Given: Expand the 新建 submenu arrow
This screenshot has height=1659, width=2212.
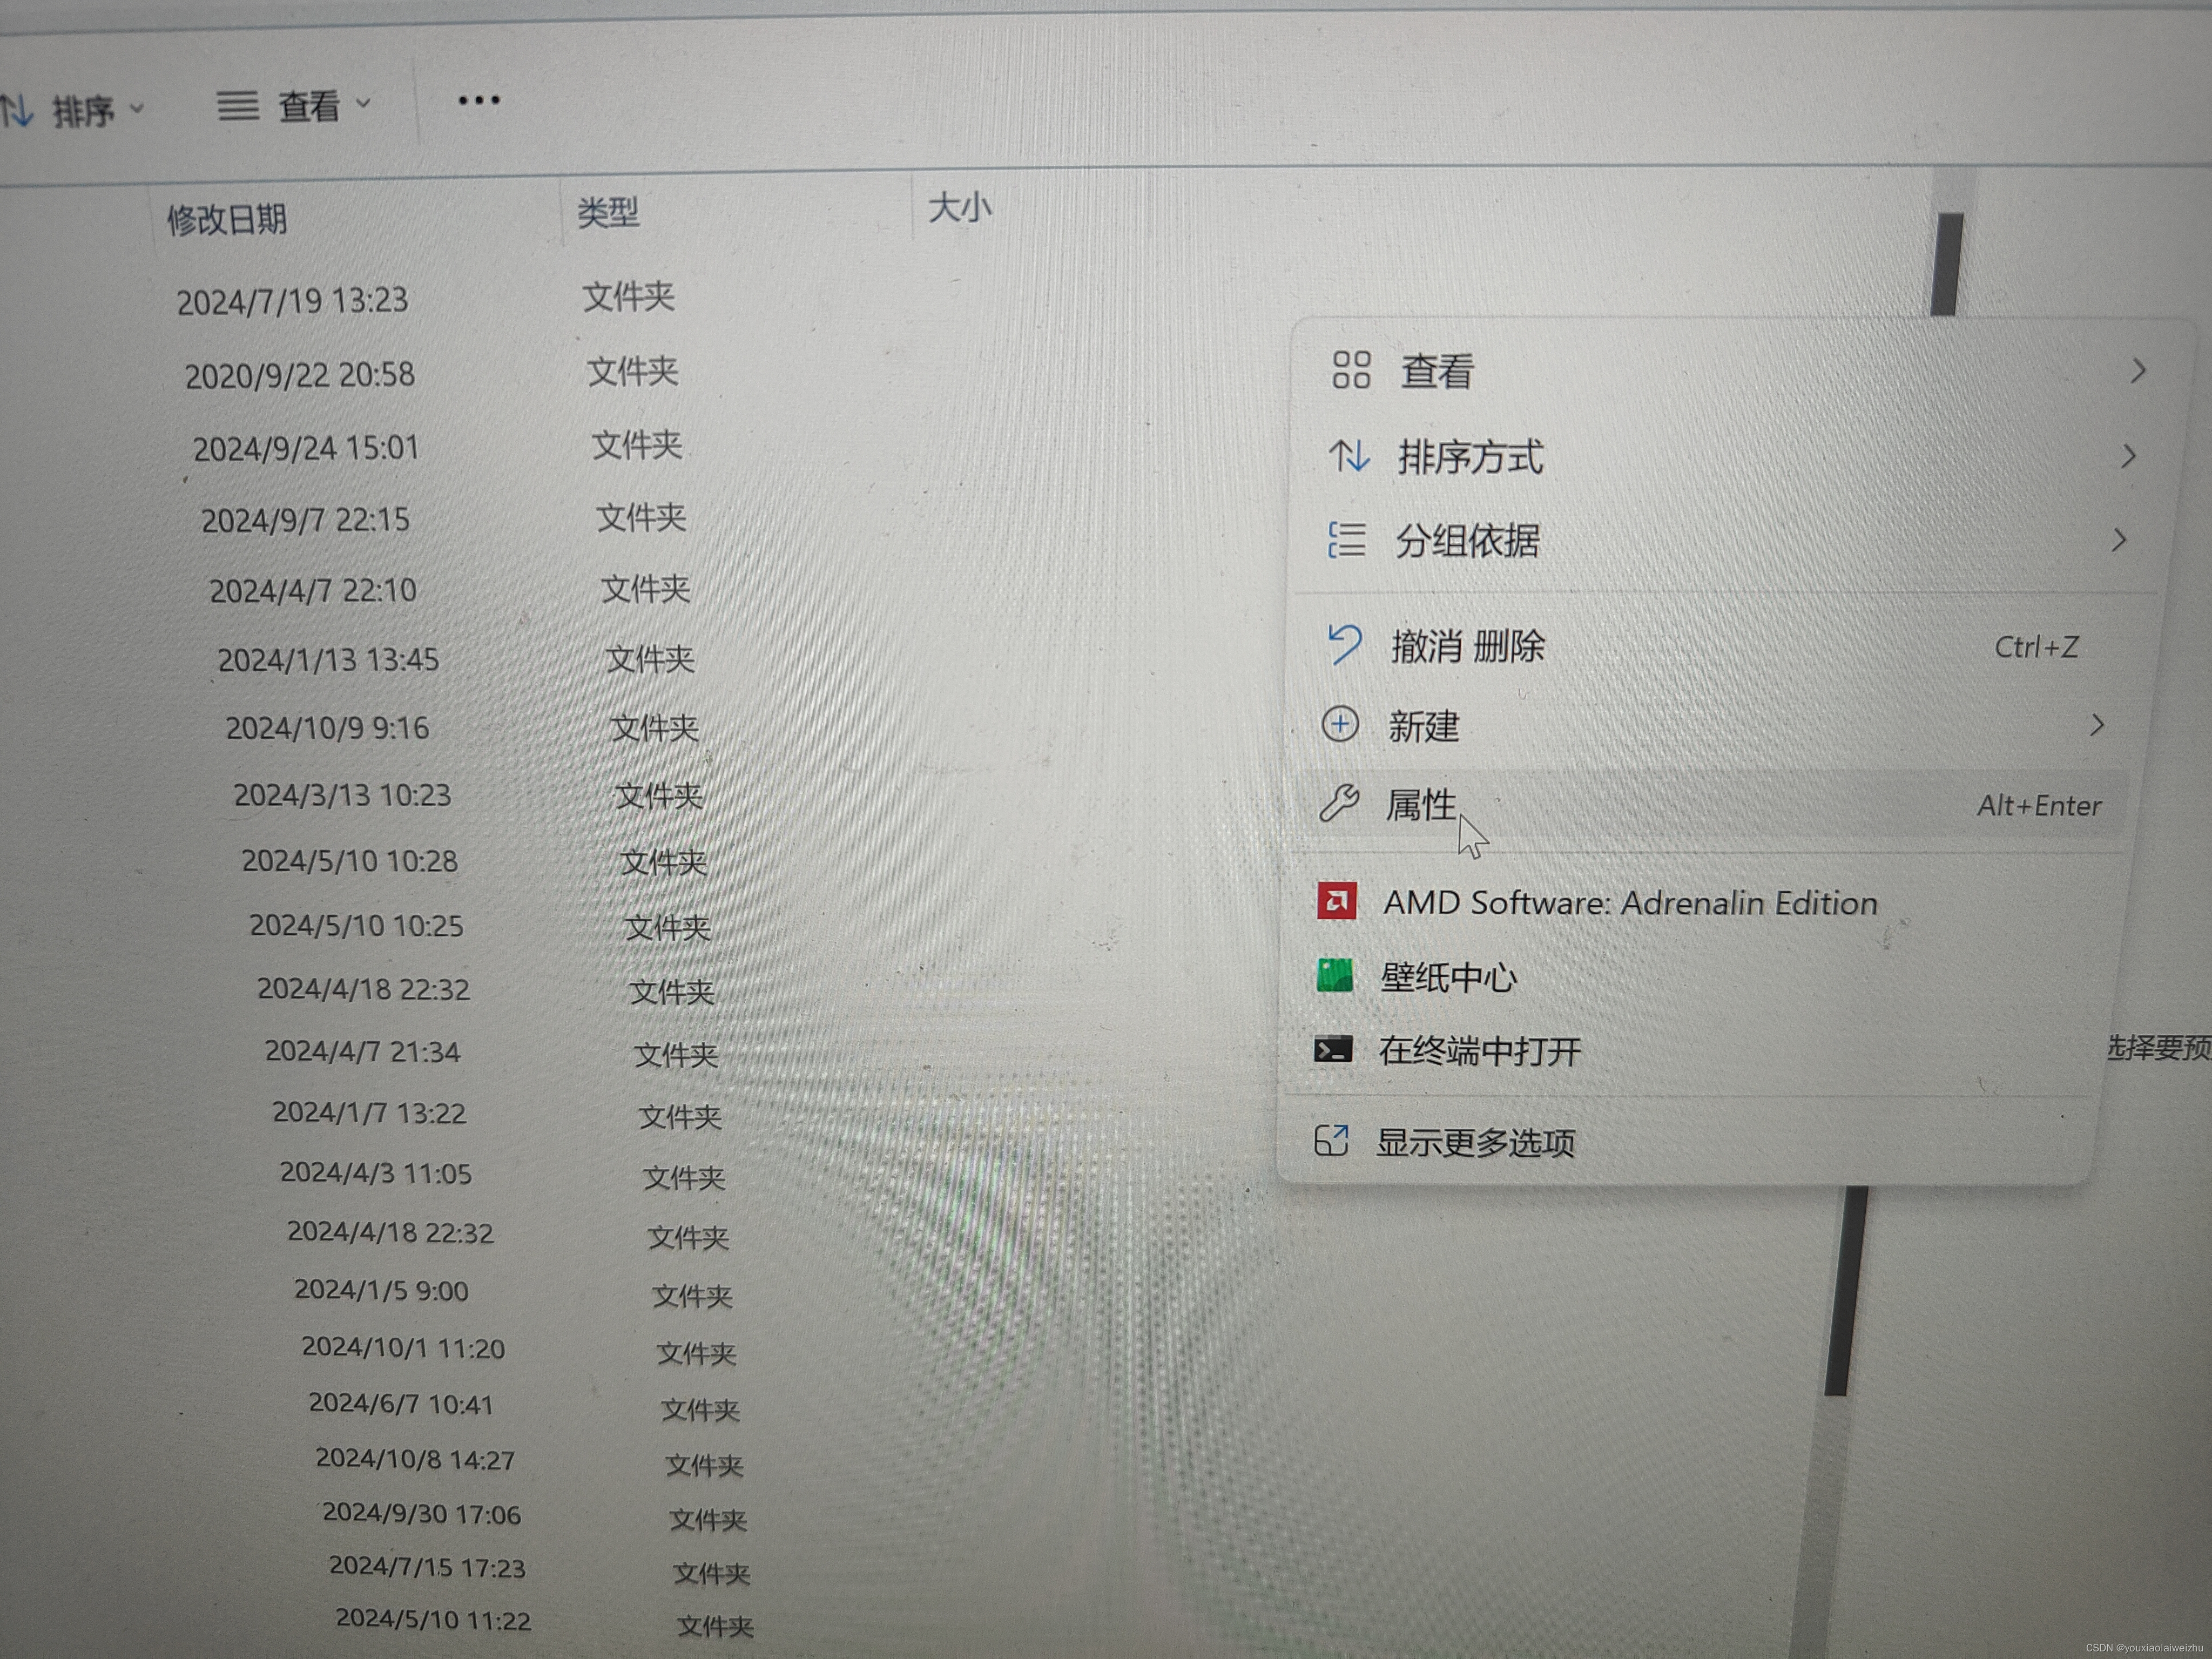Looking at the screenshot, I should point(2097,725).
